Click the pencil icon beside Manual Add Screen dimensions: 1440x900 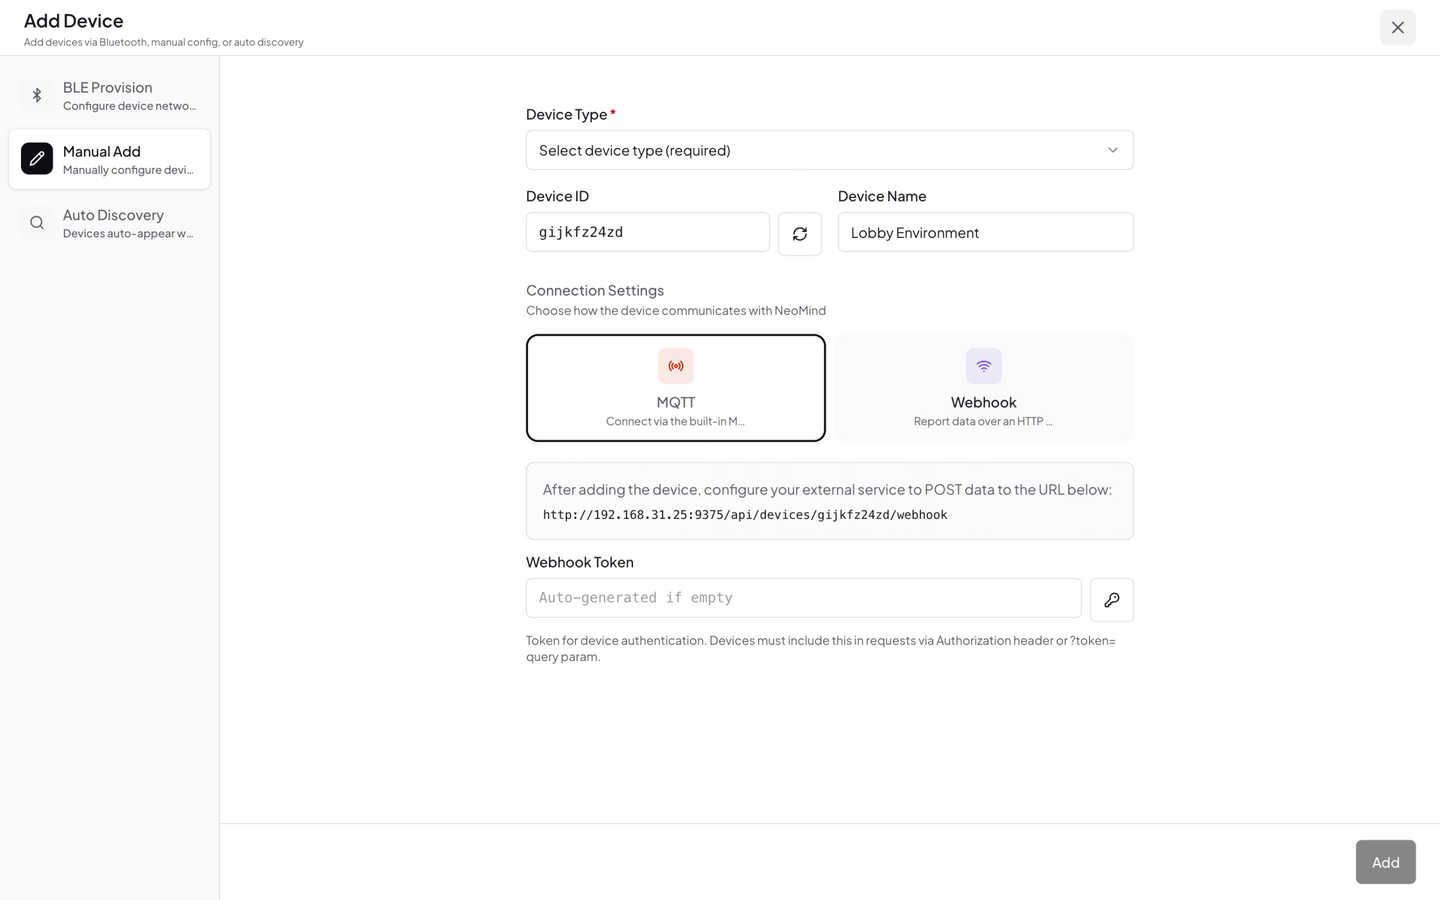tap(37, 158)
